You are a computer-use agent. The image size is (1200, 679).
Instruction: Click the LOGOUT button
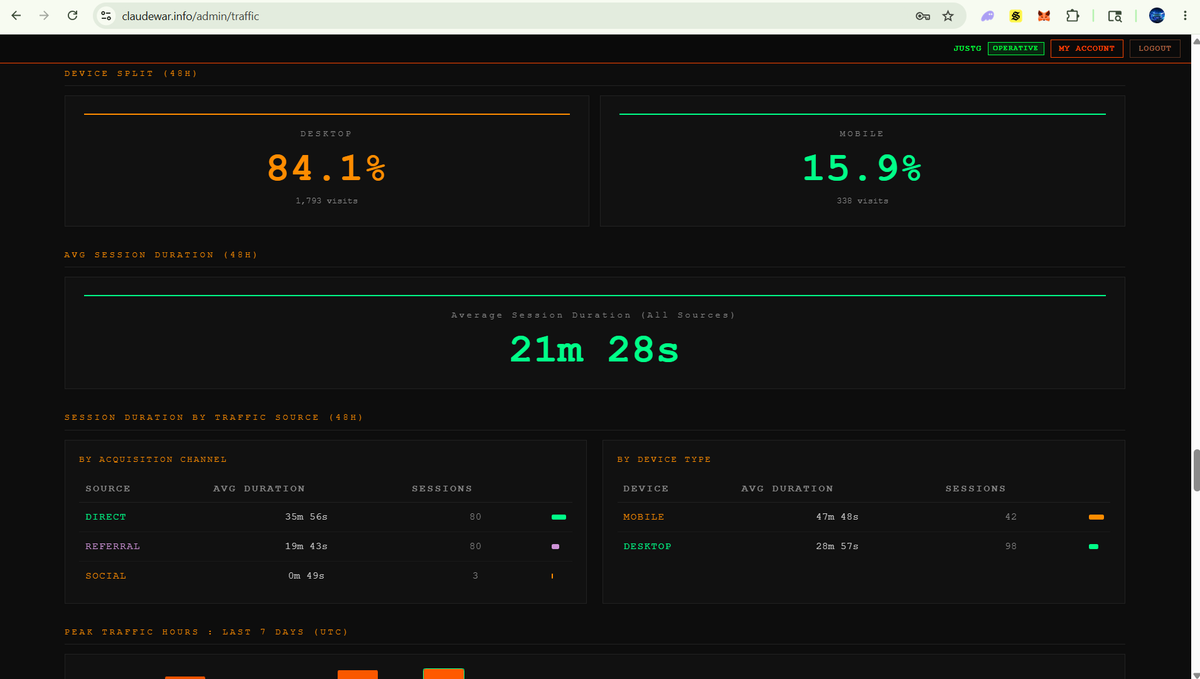coord(1154,48)
